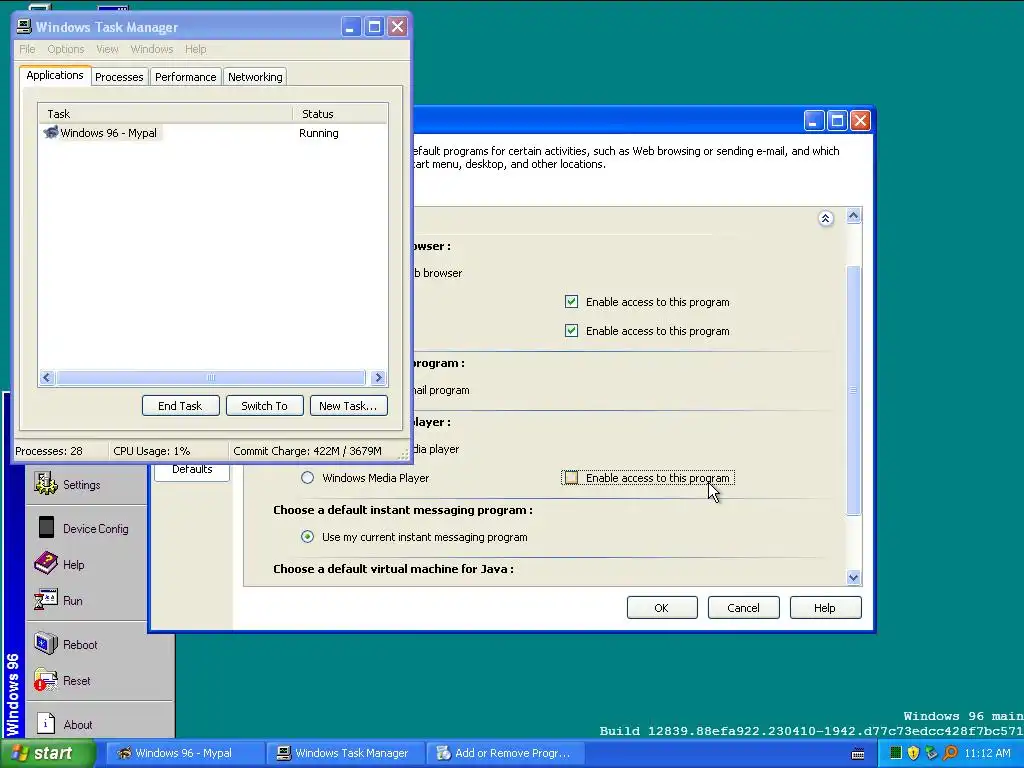Click the task list scroll-right arrow
The image size is (1024, 768).
[378, 377]
